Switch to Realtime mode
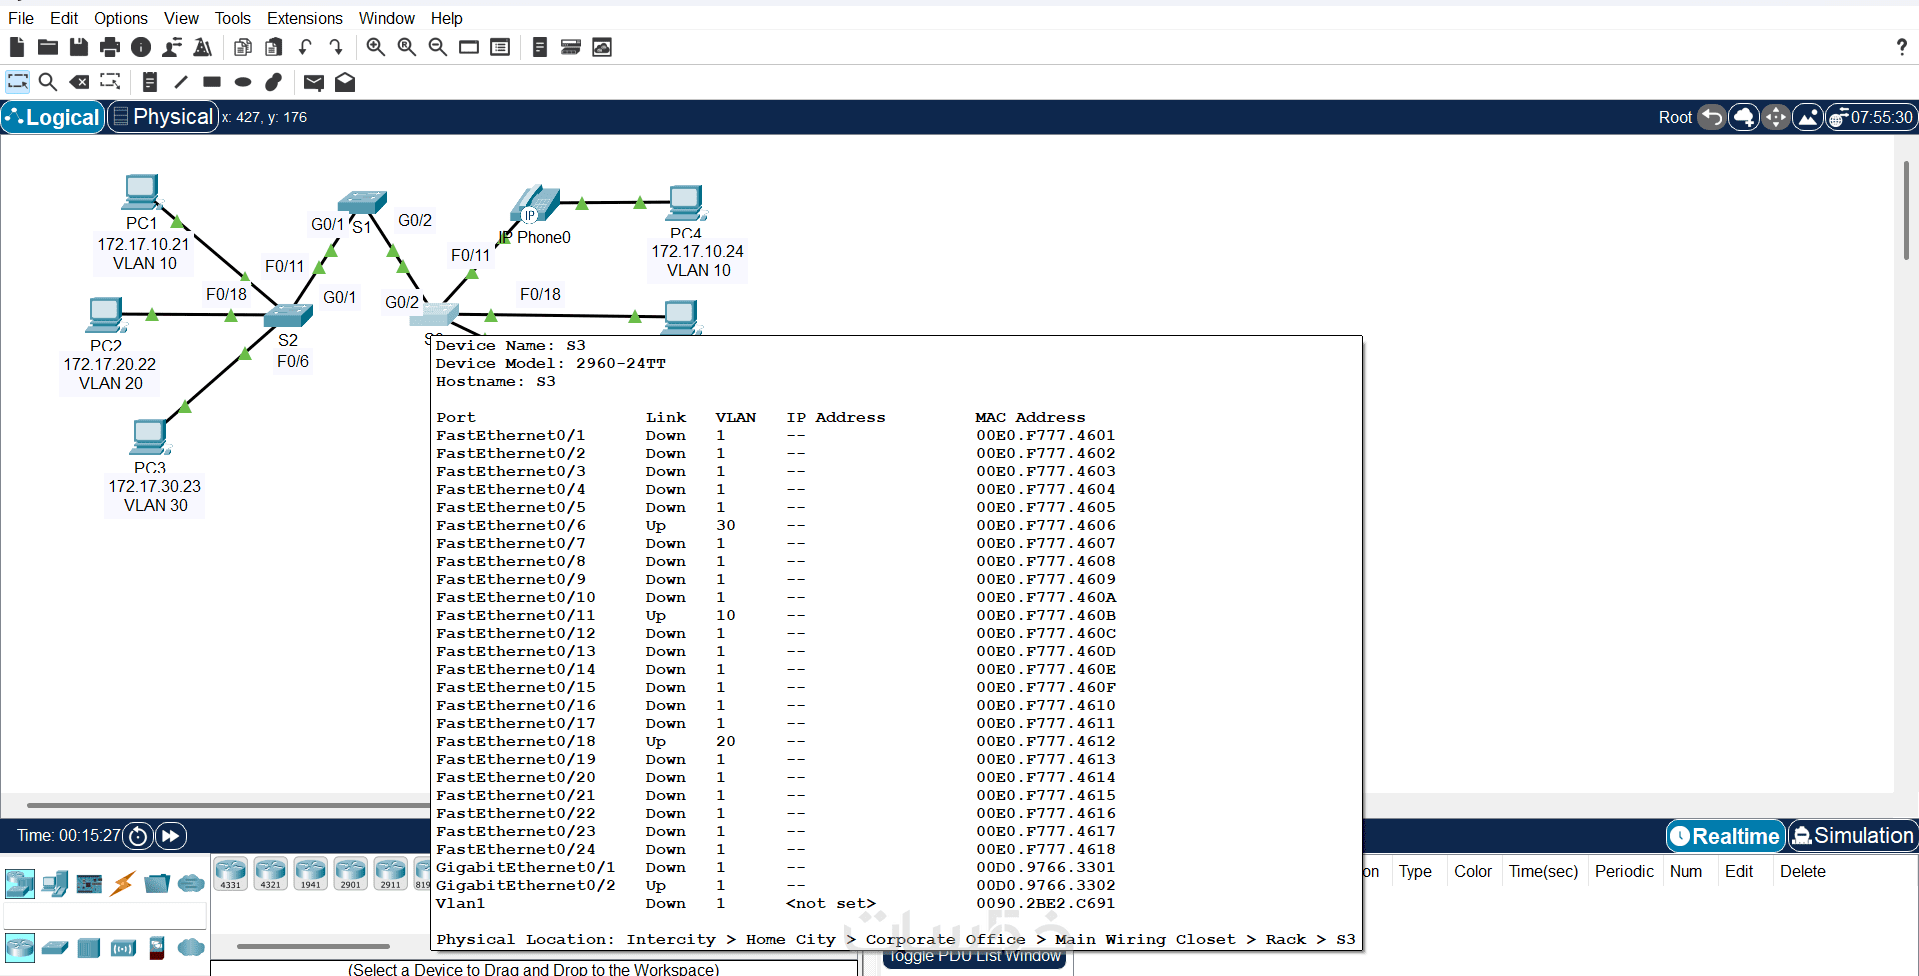This screenshot has width=1919, height=976. (x=1726, y=836)
